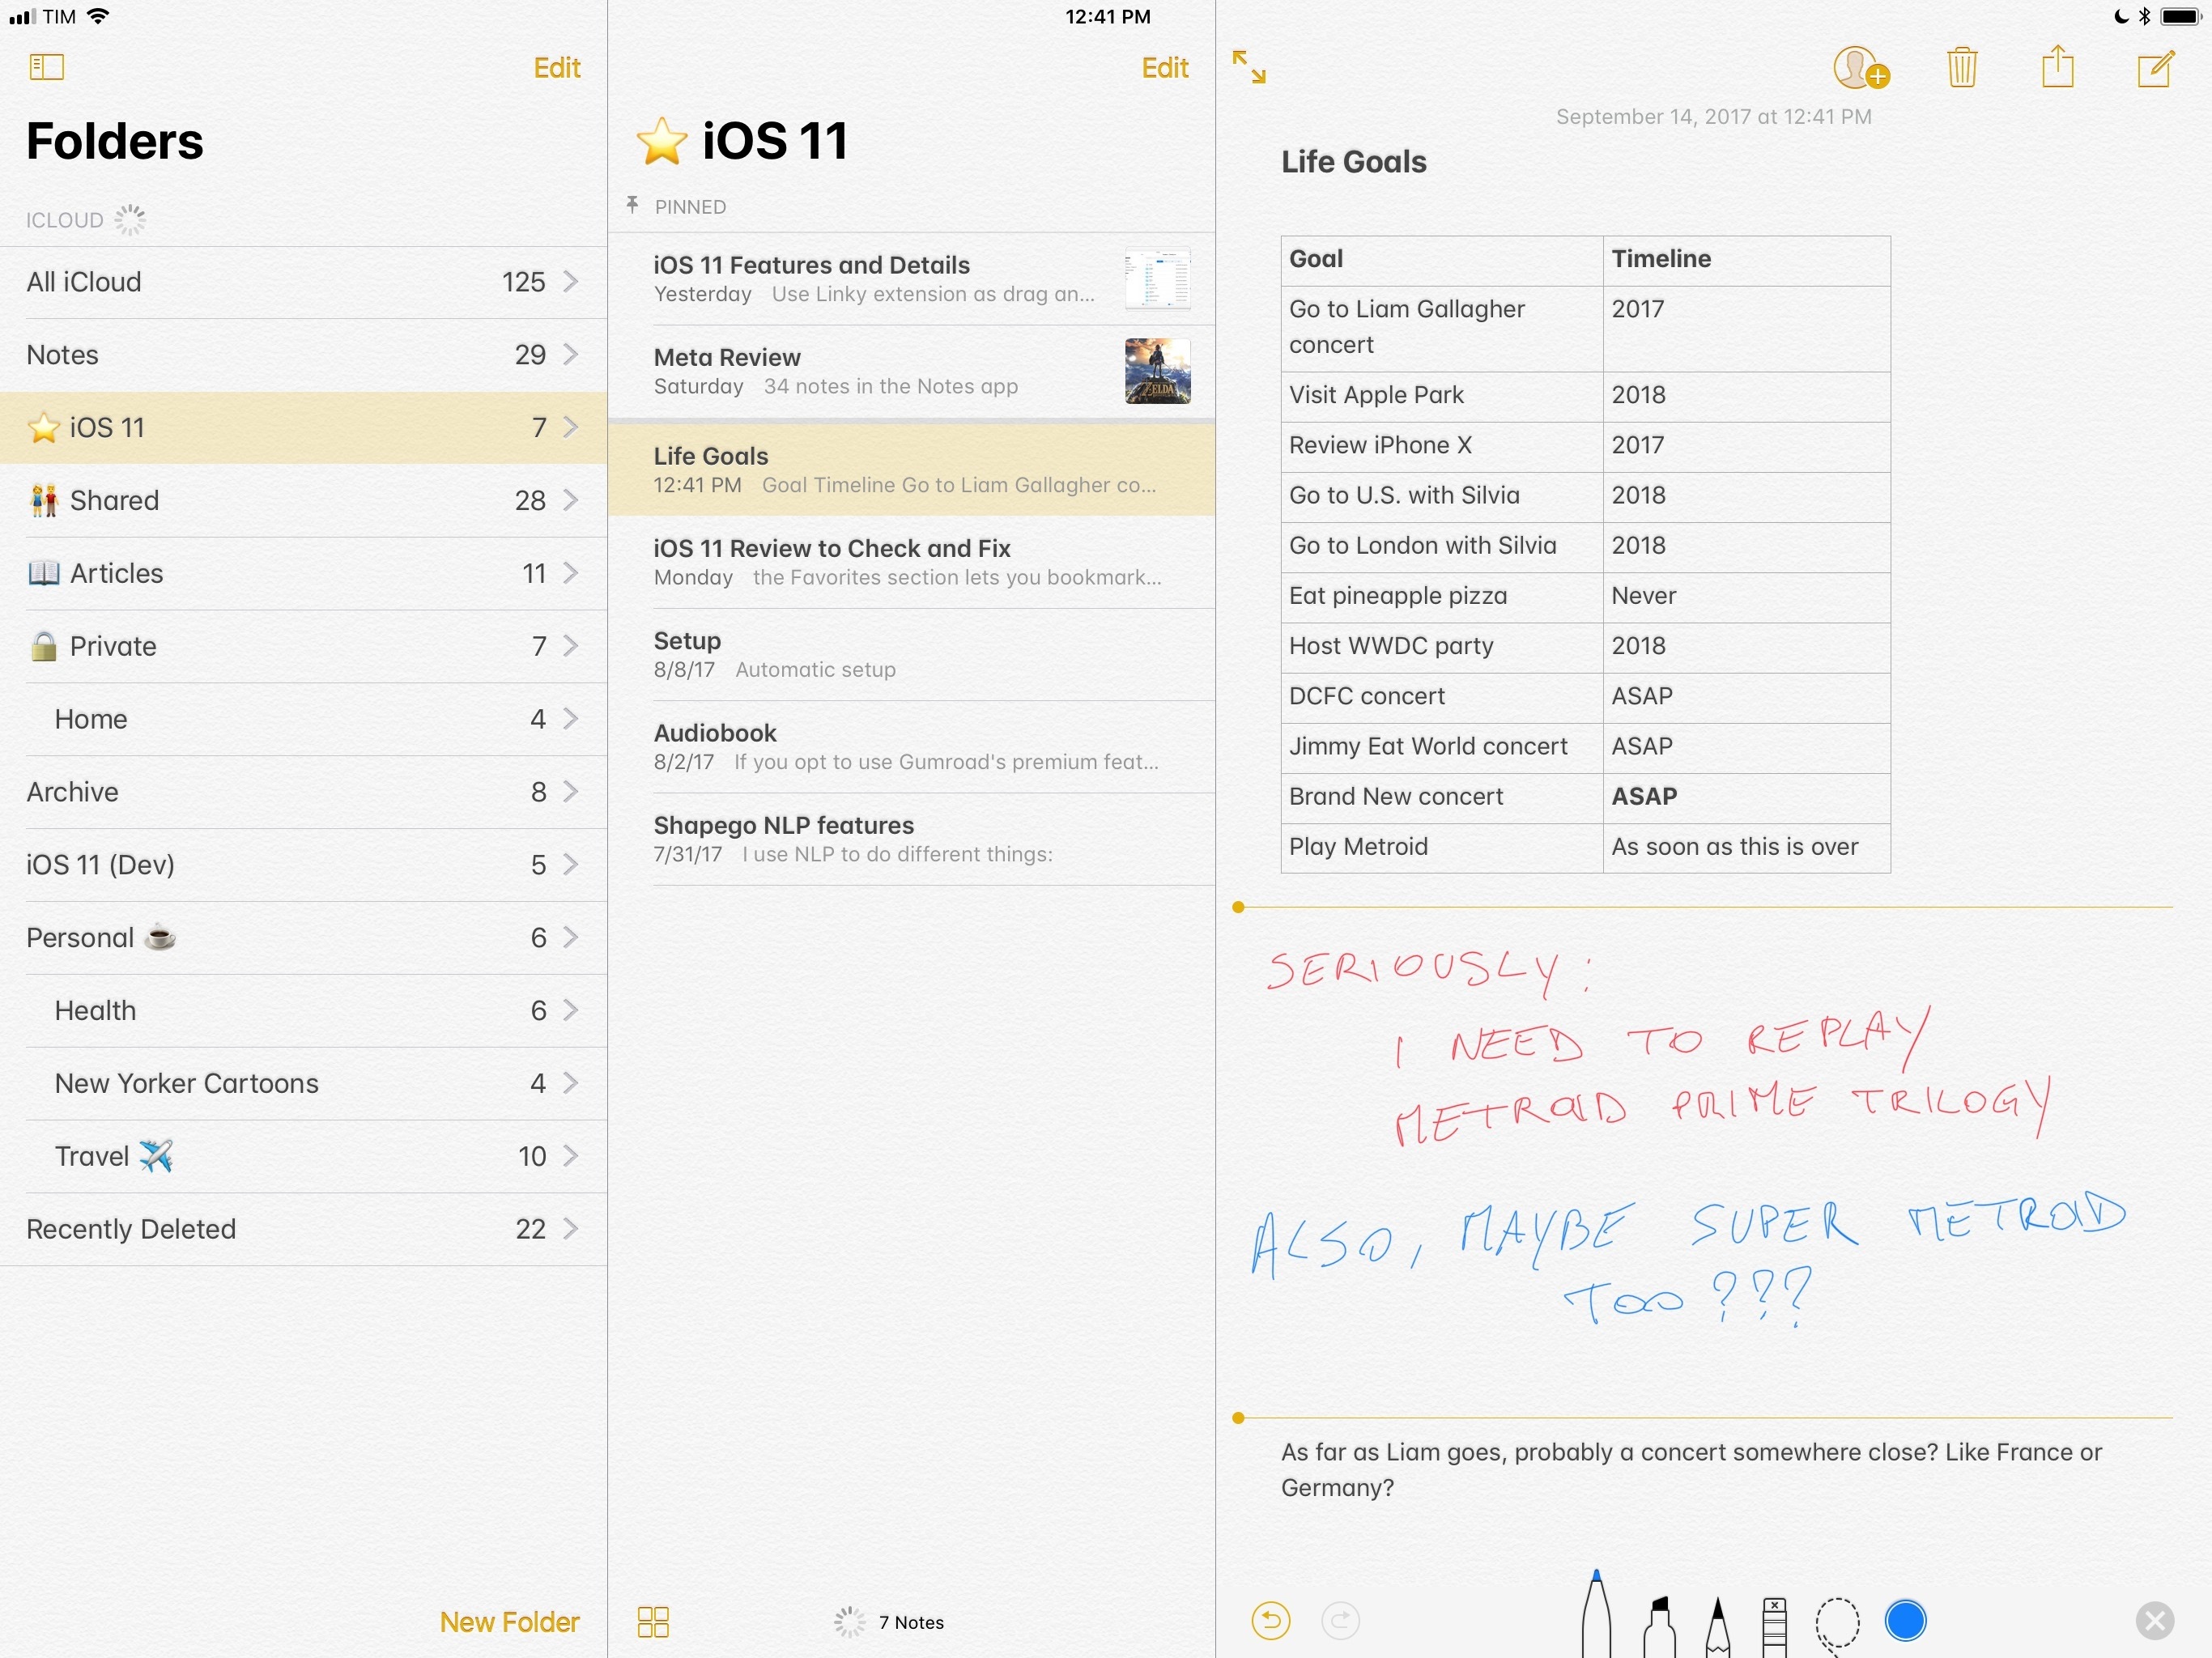This screenshot has width=2212, height=1658.
Task: Open the iOS 11 Features and Details note
Action: click(911, 279)
